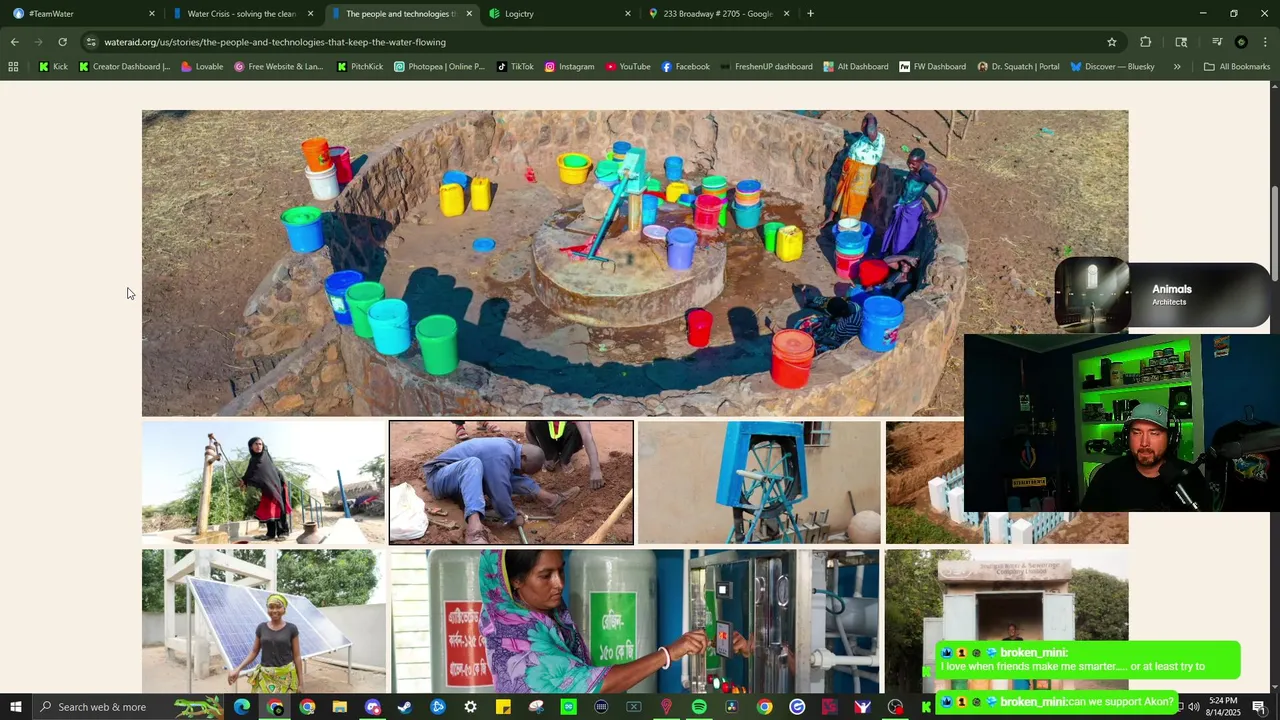Viewport: 1280px width, 720px height.
Task: Select thumbnail of woman at hand pump
Action: (263, 482)
